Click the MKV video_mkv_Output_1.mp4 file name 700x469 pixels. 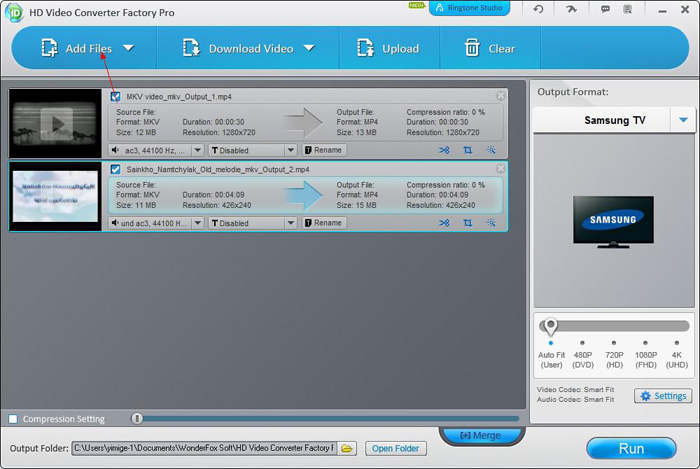(x=179, y=97)
